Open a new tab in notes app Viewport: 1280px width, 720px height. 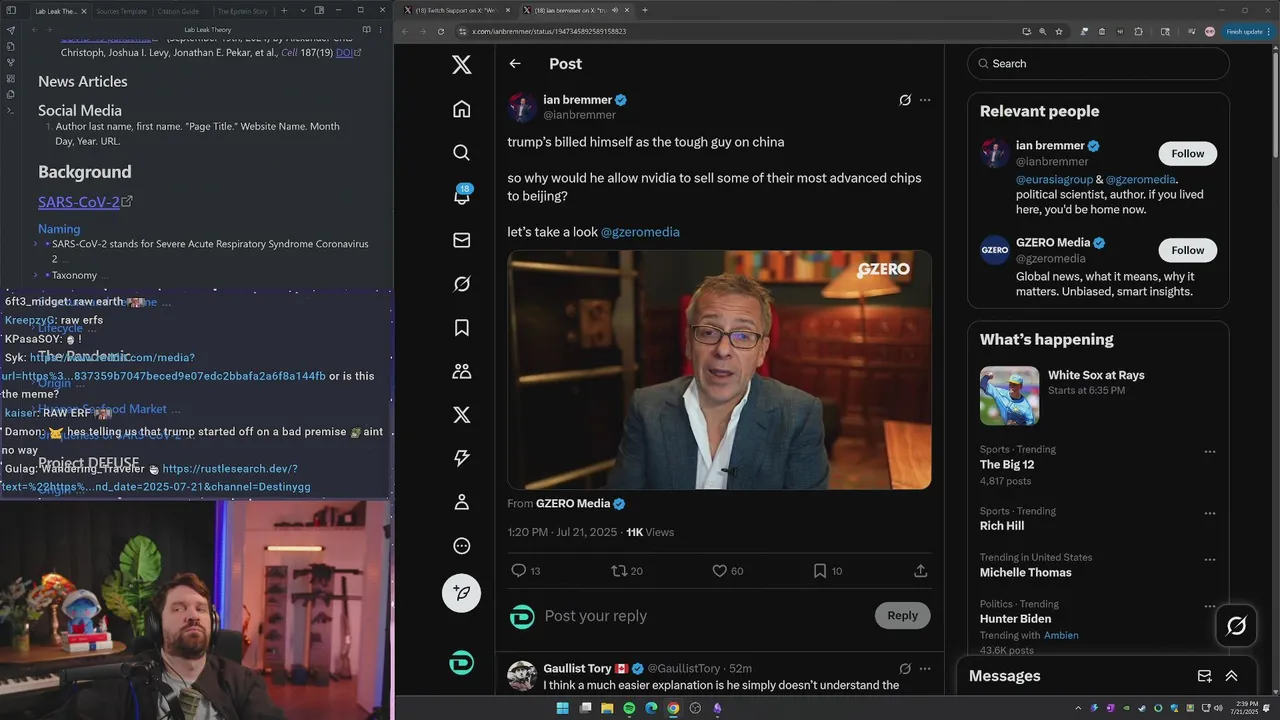pos(284,11)
